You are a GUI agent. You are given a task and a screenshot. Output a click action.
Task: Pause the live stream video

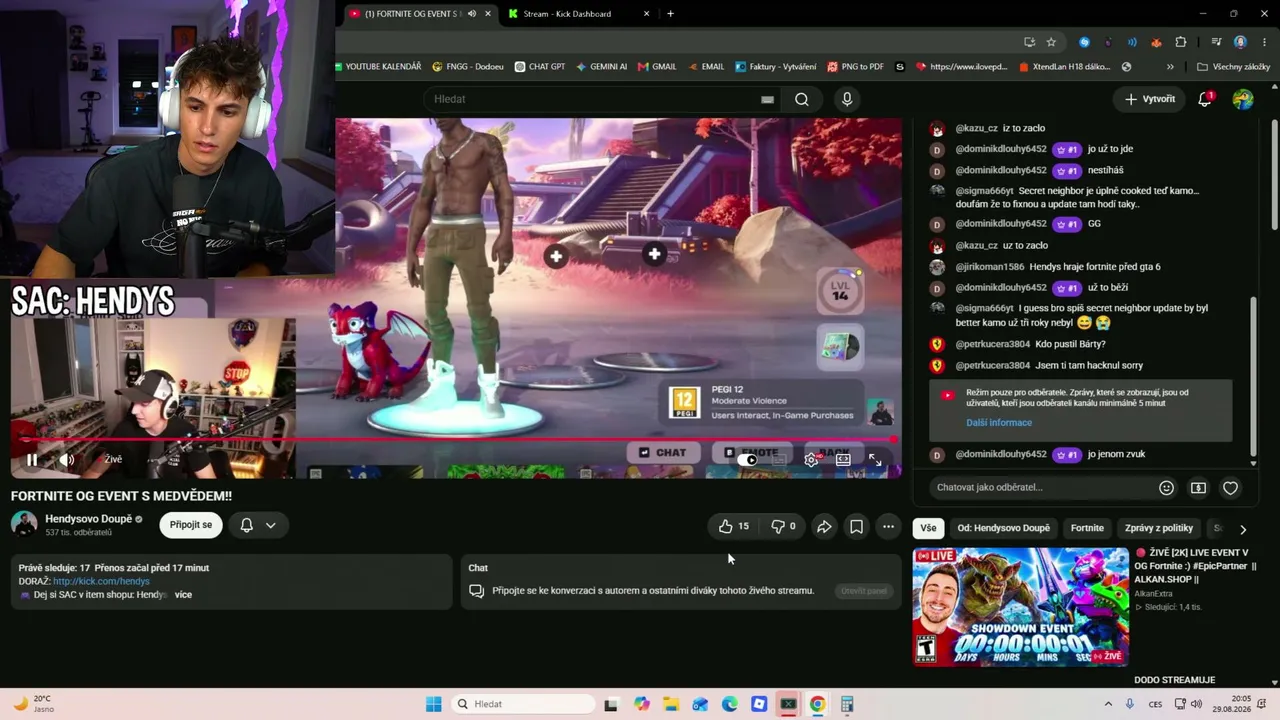(32, 460)
